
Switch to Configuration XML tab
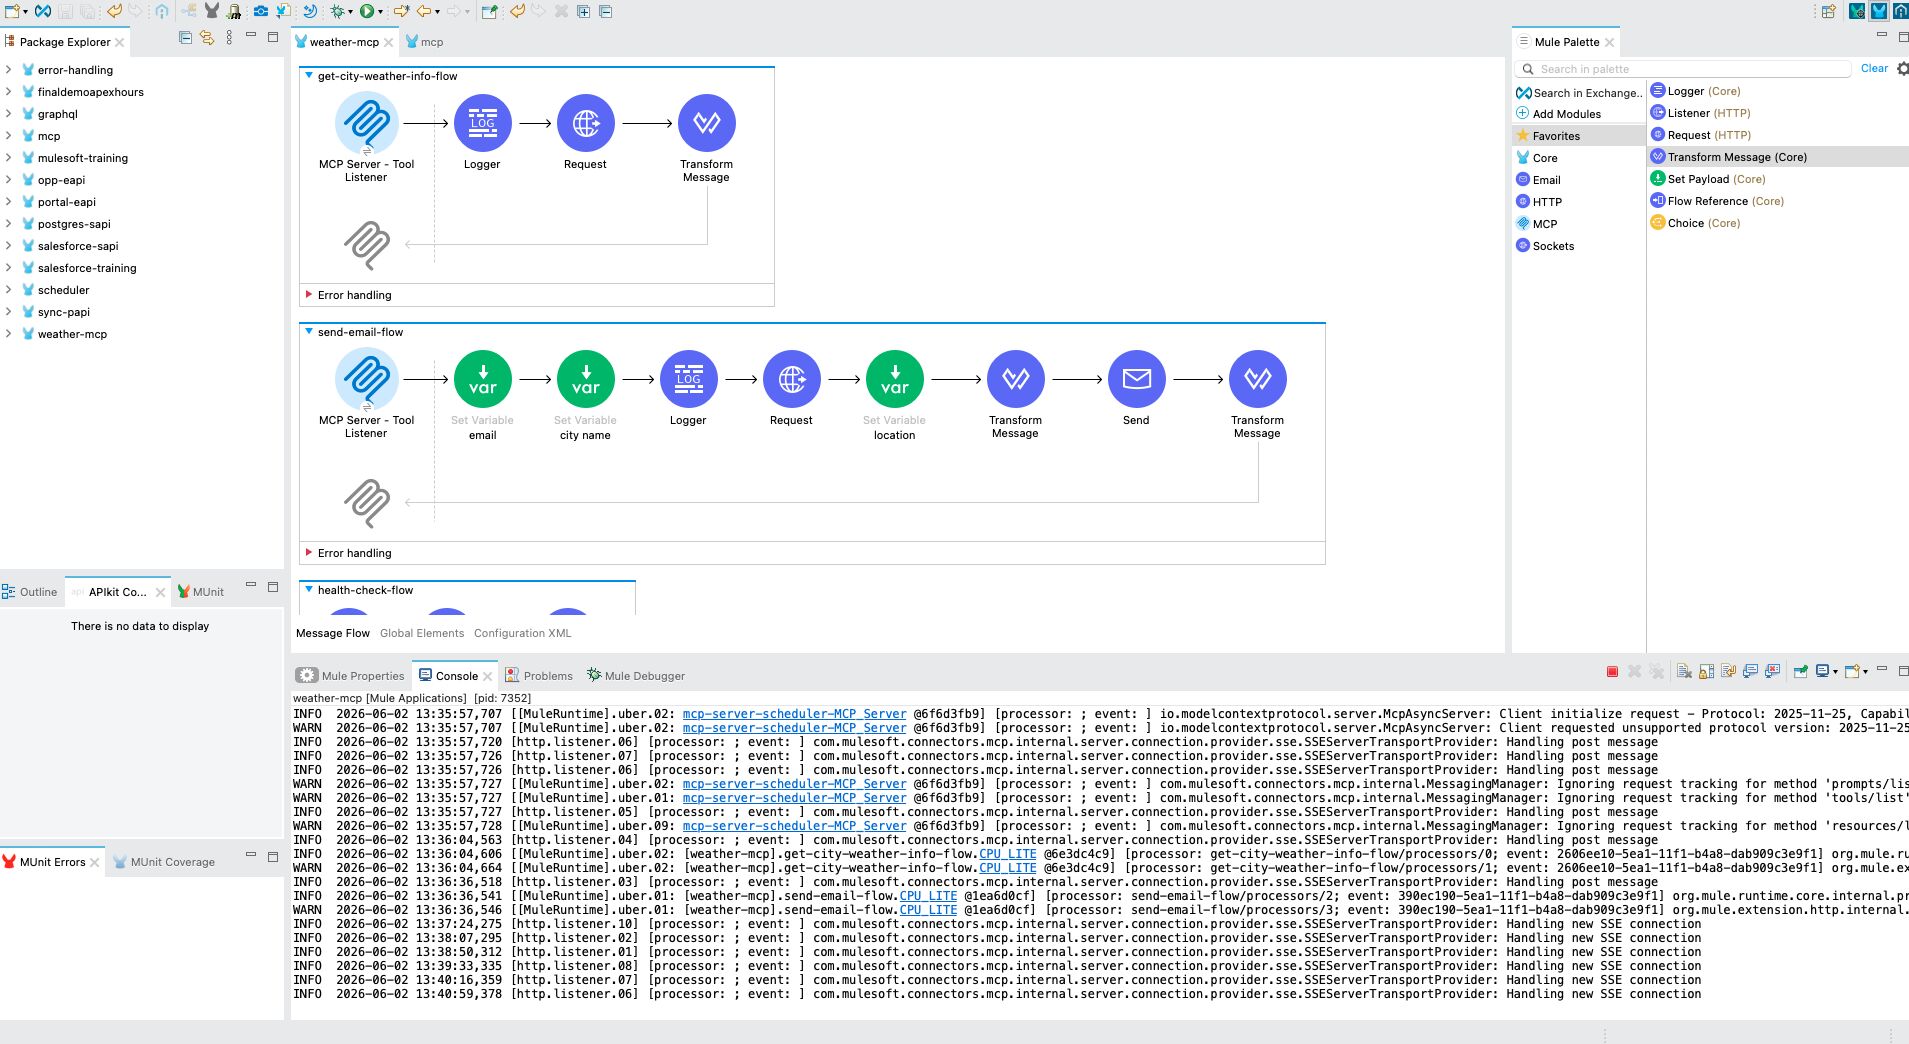(522, 633)
